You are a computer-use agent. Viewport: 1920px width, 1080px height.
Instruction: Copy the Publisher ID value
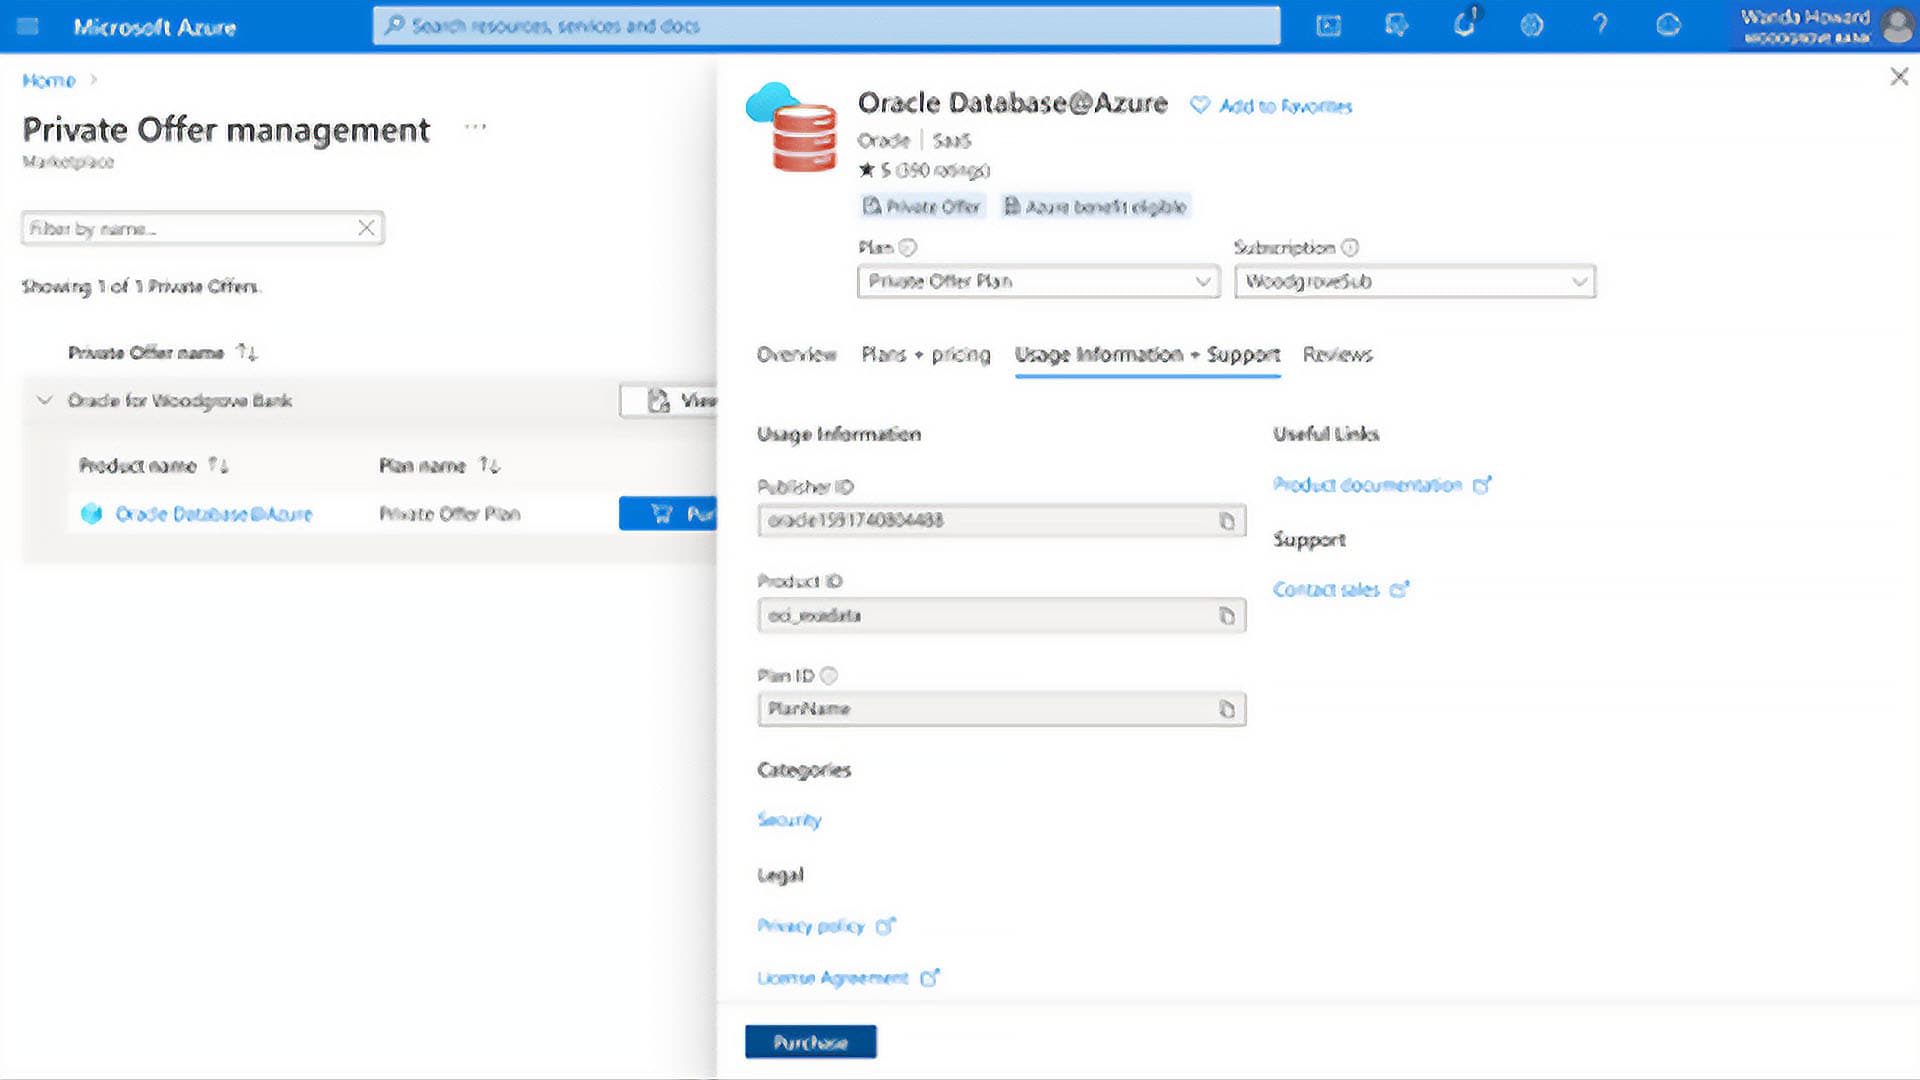click(1228, 521)
